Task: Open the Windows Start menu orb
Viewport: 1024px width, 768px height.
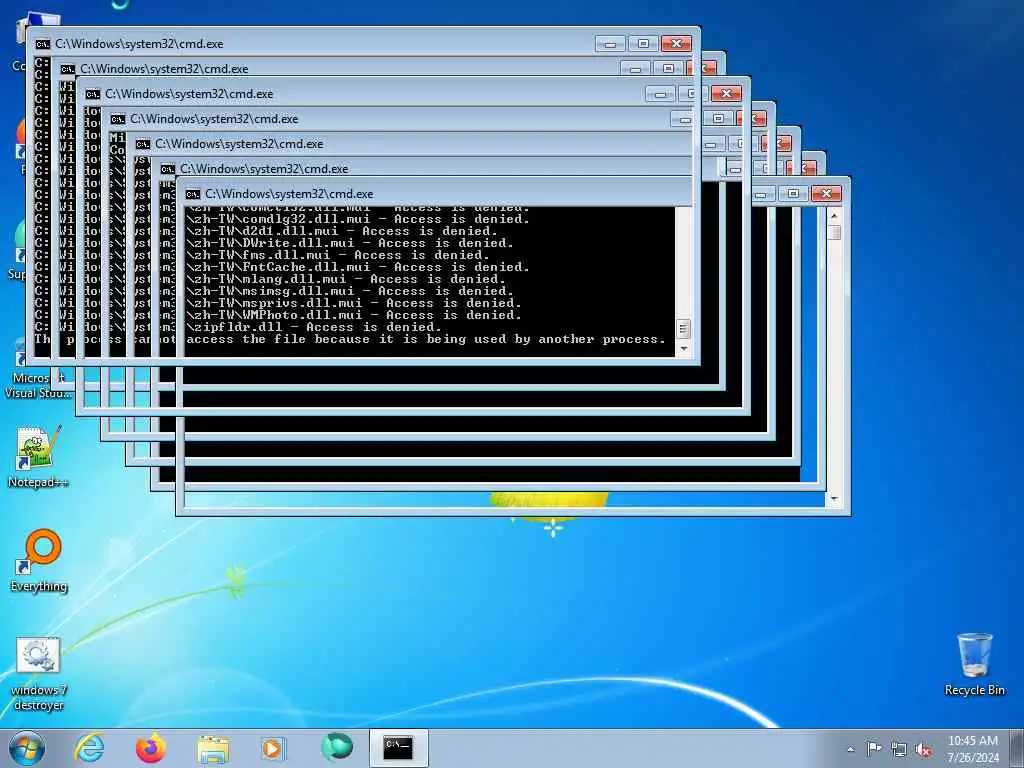Action: [27, 748]
